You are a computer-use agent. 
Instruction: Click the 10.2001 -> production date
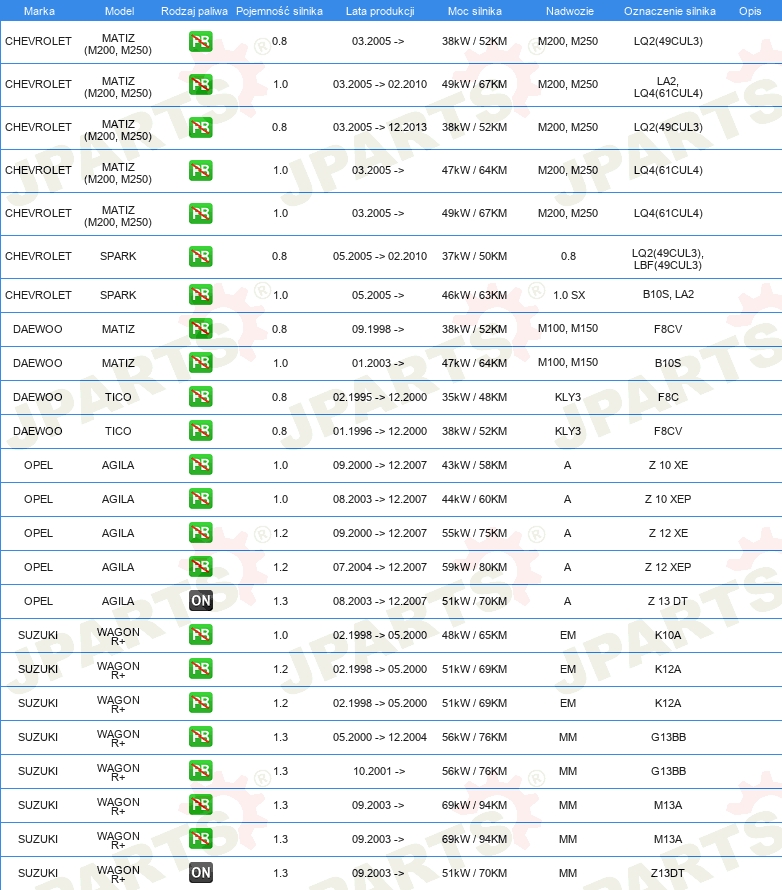pyautogui.click(x=379, y=771)
